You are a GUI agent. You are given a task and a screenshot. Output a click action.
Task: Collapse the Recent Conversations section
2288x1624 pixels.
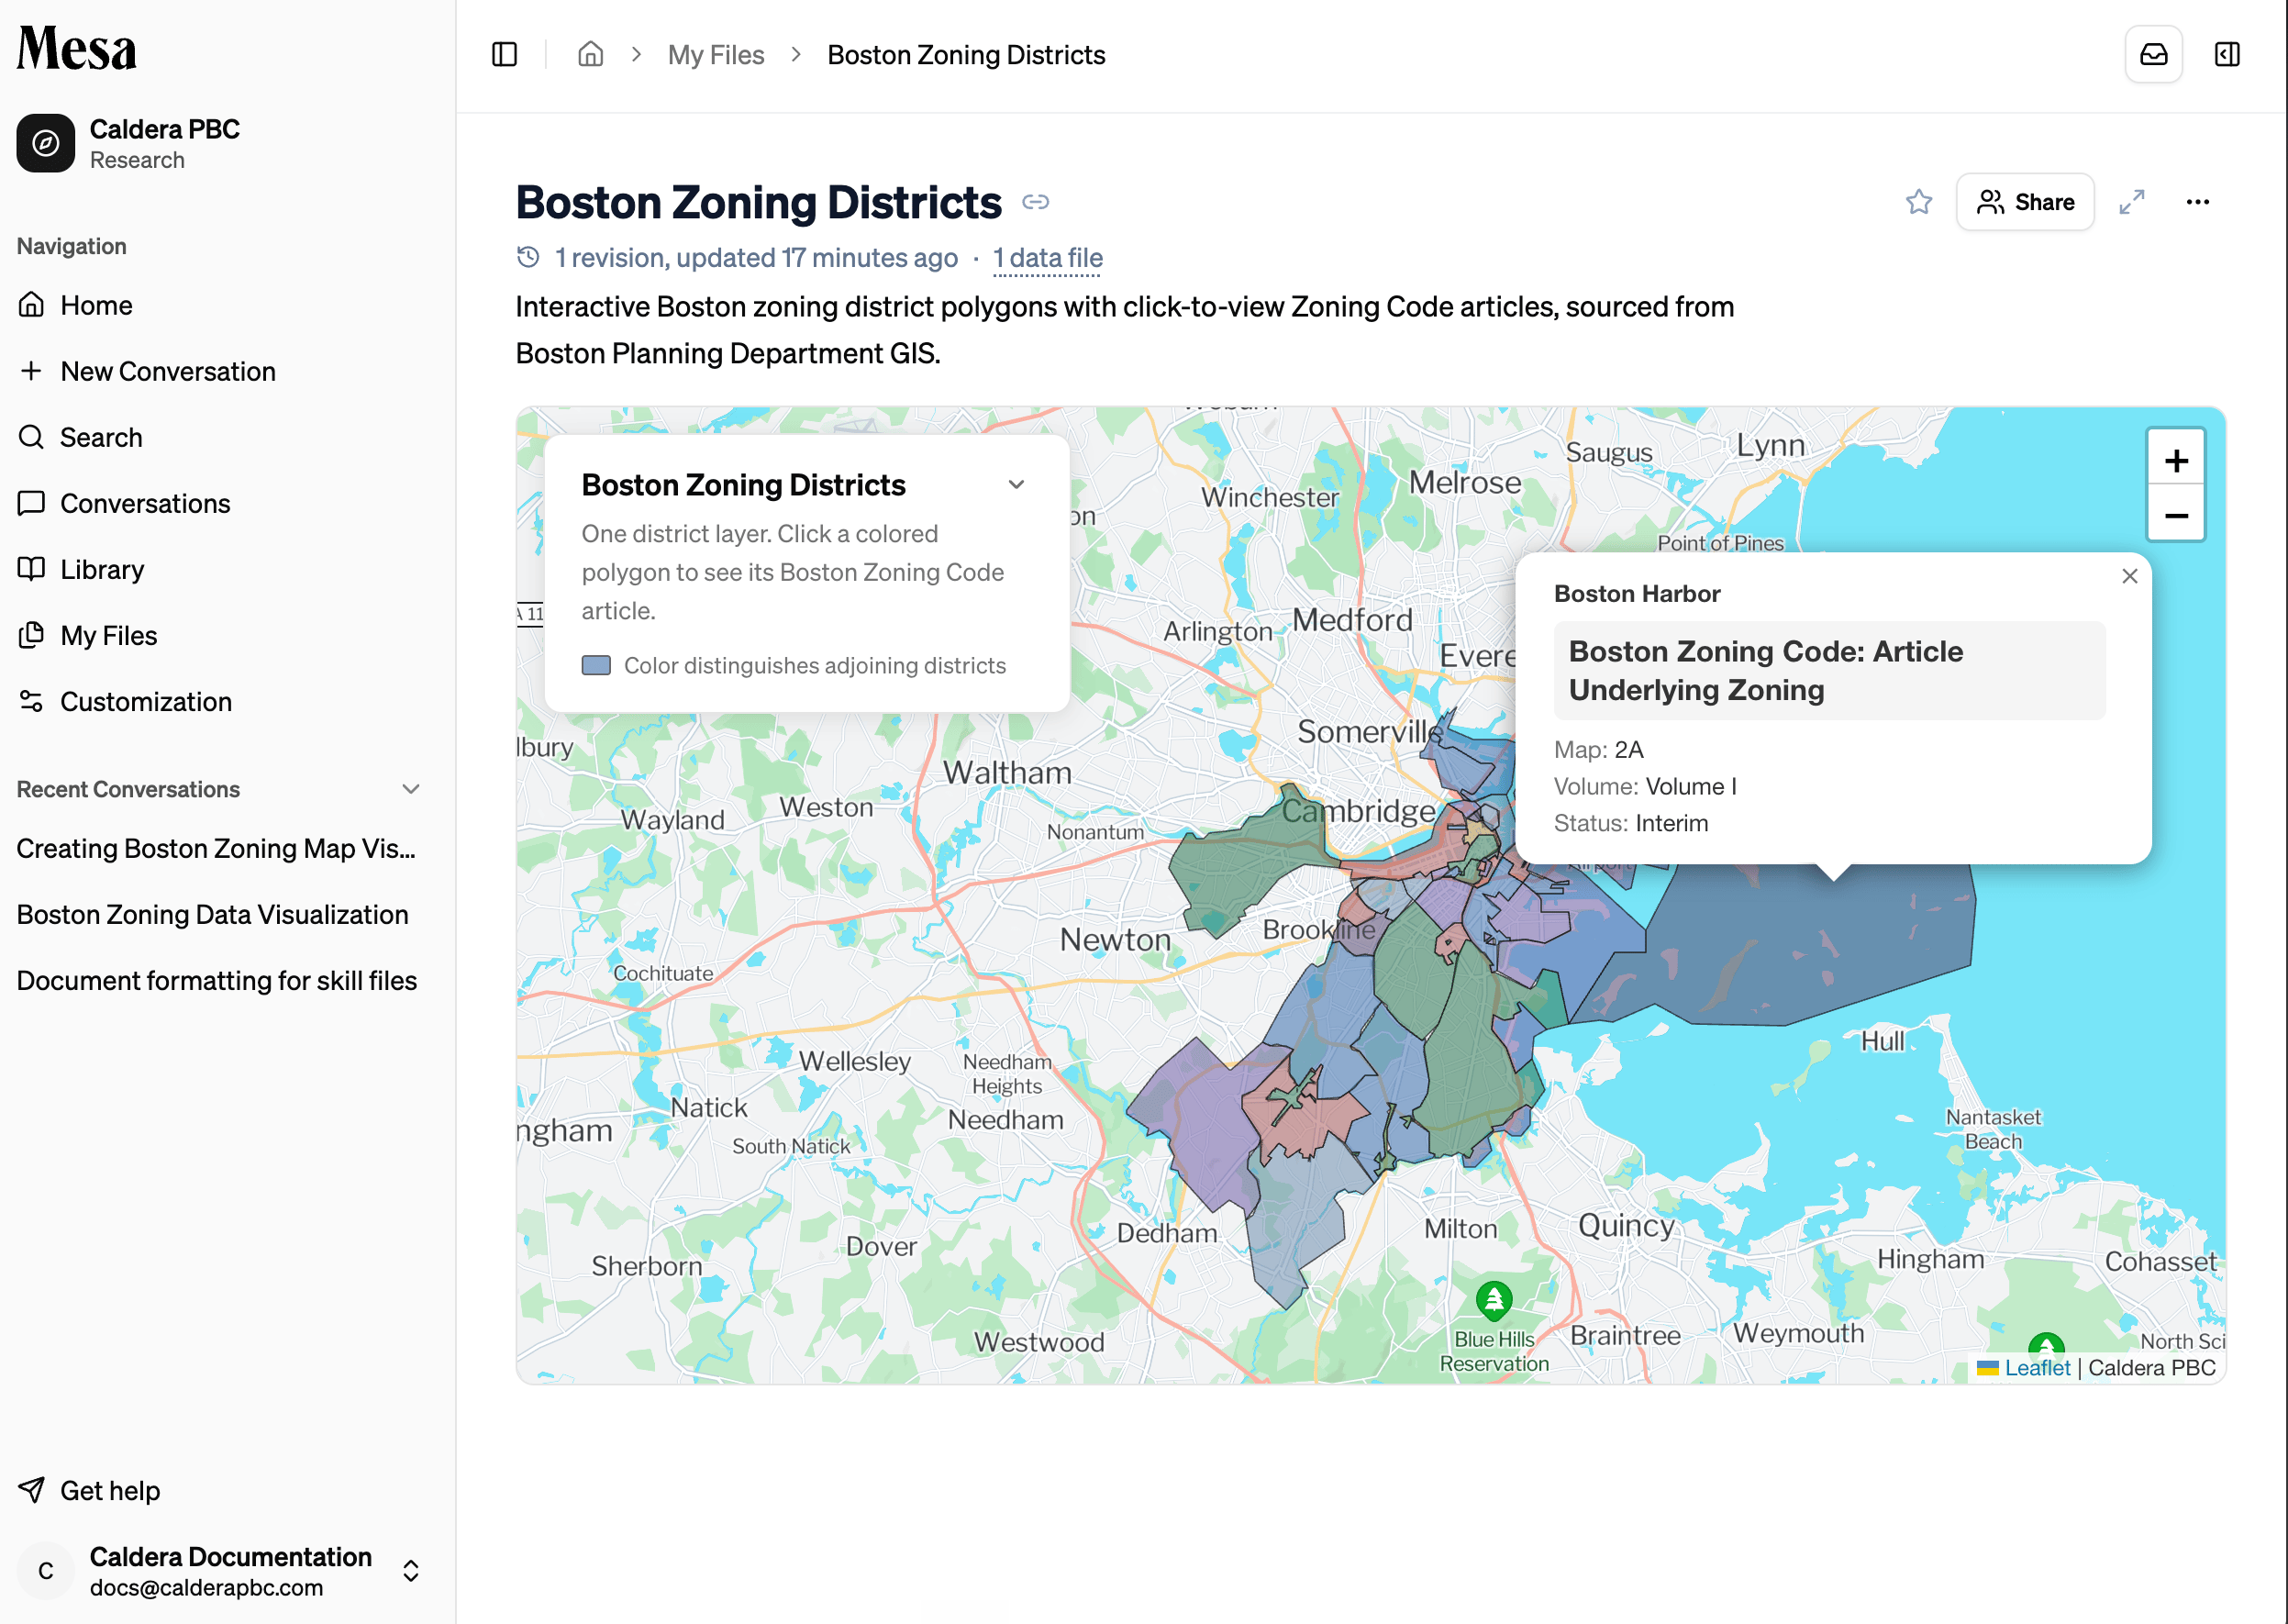click(410, 789)
